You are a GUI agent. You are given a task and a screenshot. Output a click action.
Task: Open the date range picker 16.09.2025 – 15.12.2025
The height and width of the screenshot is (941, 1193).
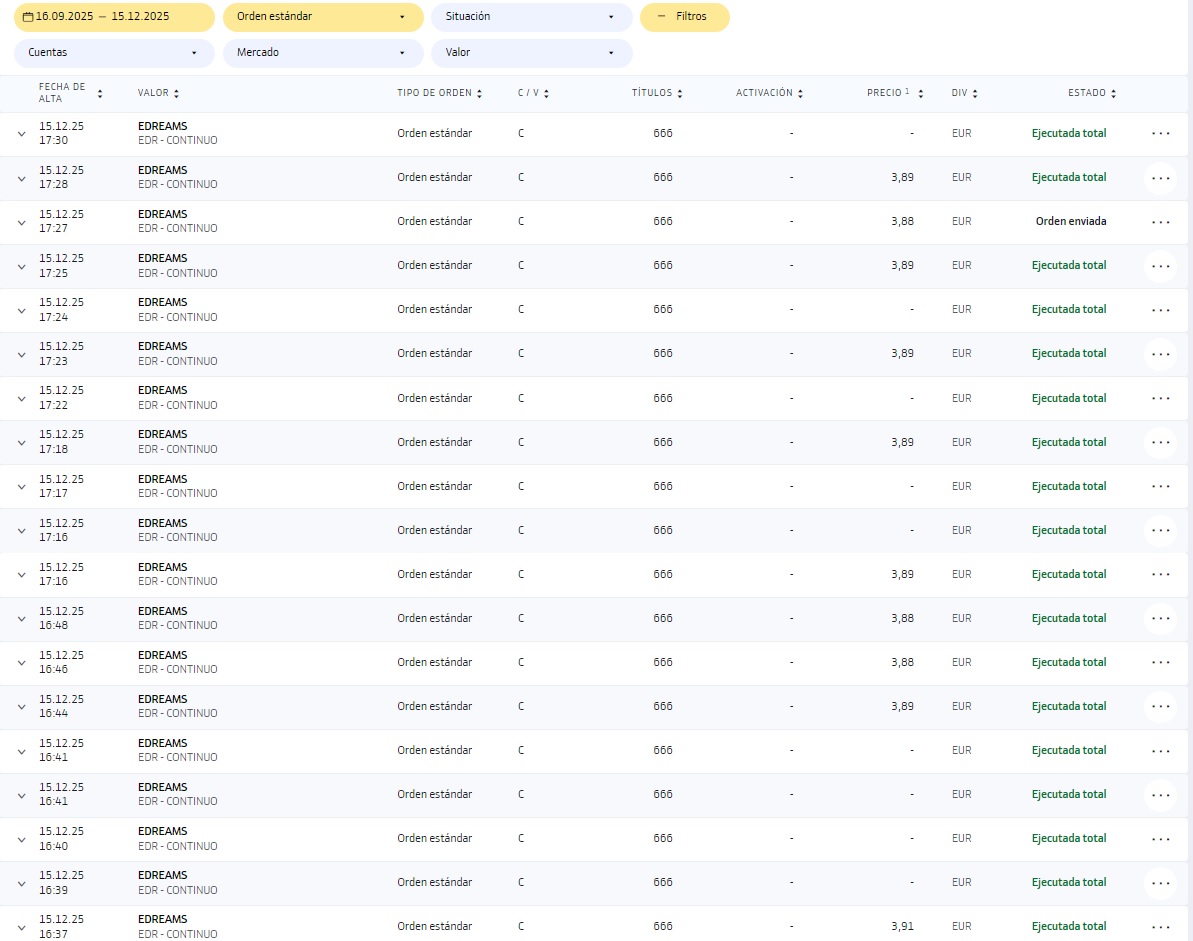114,17
